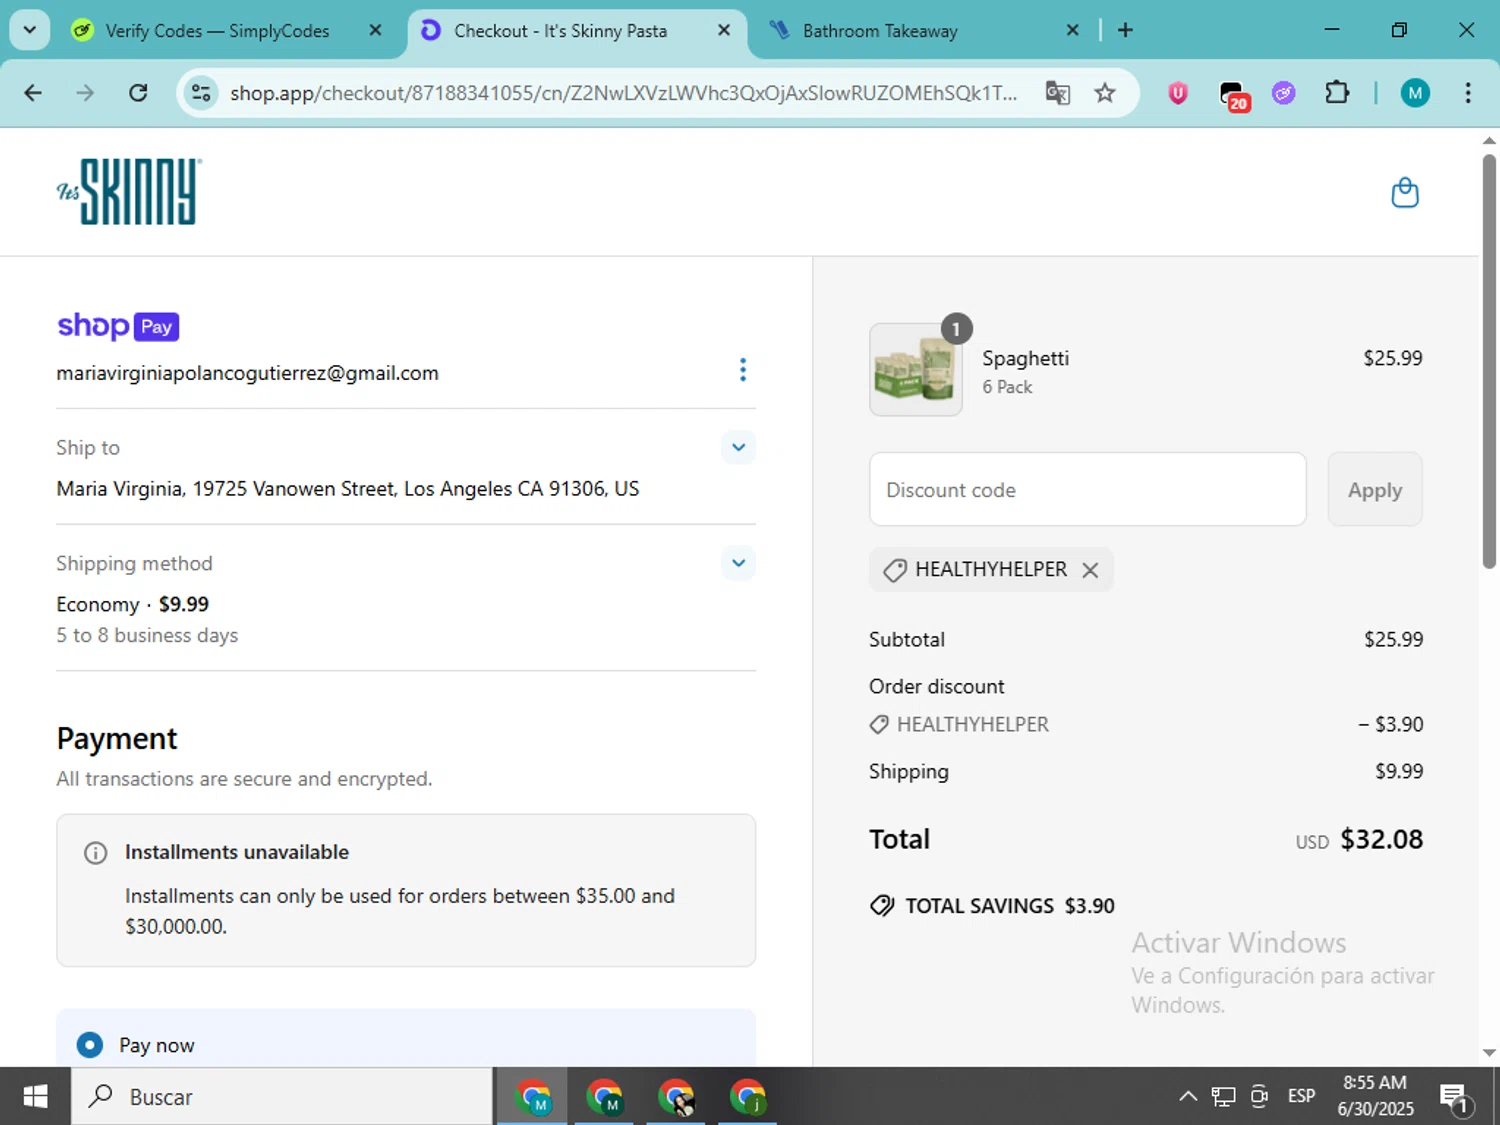
Task: Open the shopping bag cart icon
Action: coord(1405,192)
